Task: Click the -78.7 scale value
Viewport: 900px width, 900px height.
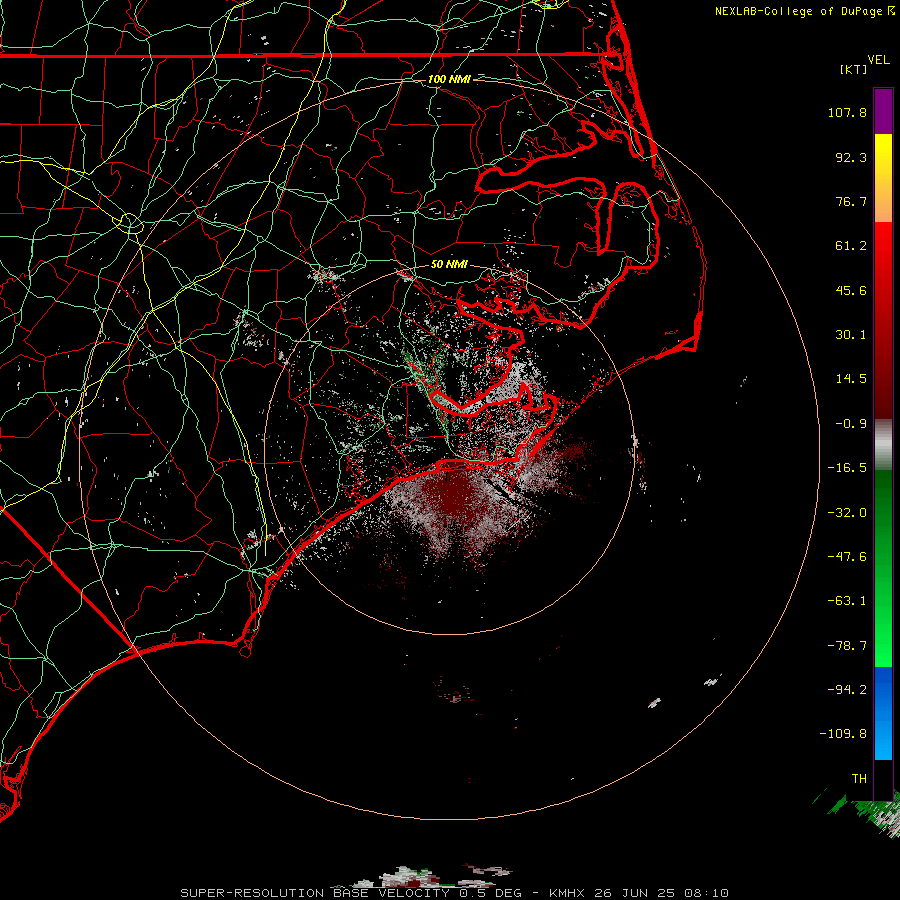Action: tap(847, 646)
